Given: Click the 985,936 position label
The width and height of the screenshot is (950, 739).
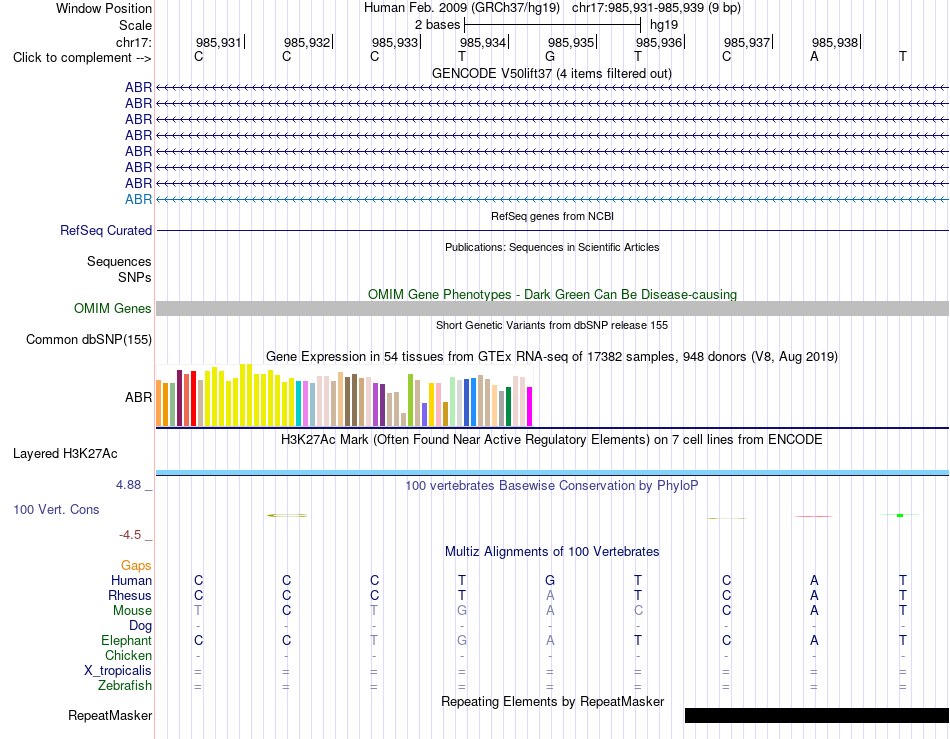Looking at the screenshot, I should coord(659,42).
